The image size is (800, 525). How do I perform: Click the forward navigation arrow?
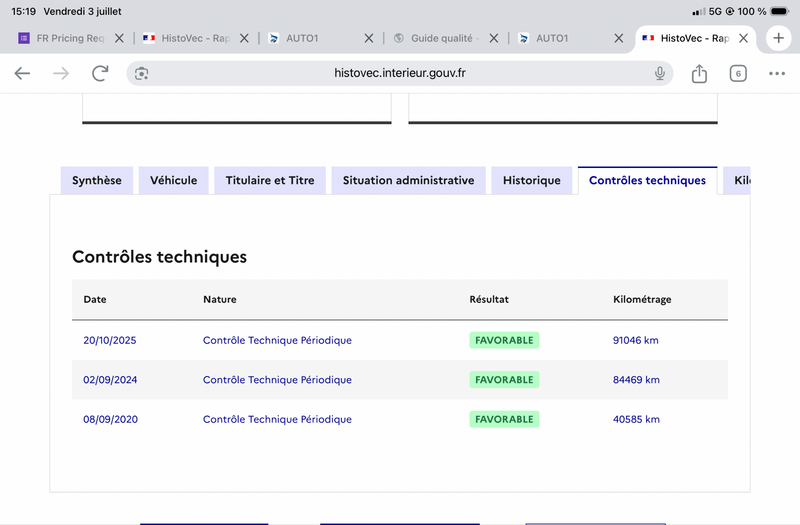61,73
